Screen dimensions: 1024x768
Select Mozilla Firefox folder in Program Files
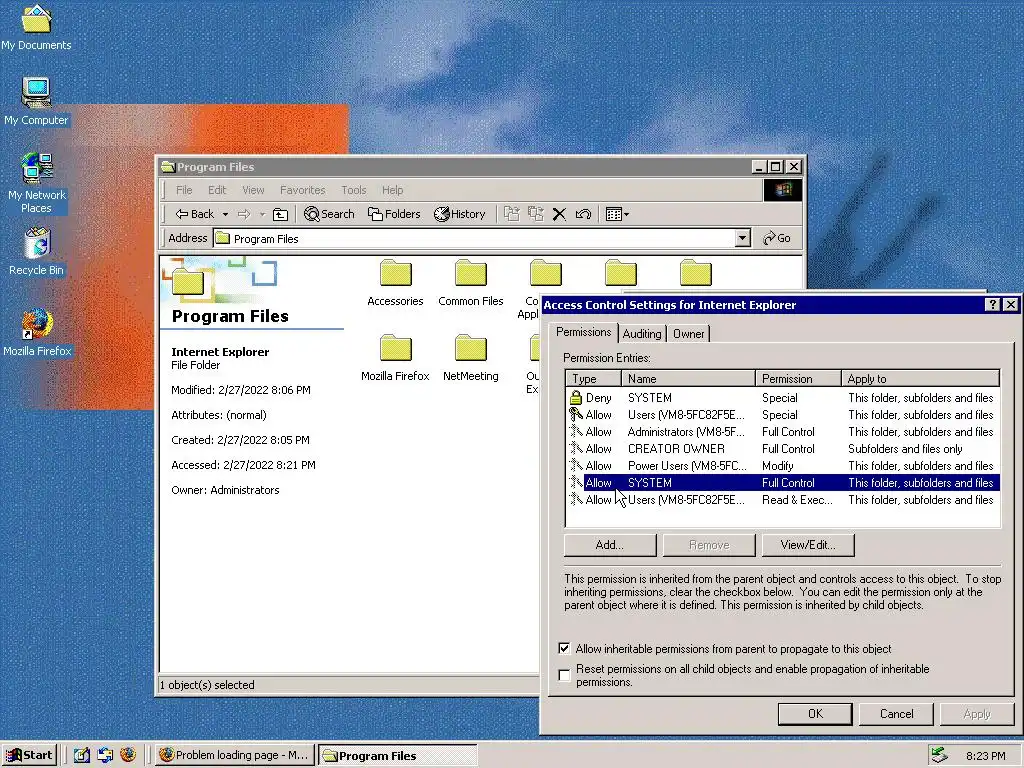(x=395, y=358)
